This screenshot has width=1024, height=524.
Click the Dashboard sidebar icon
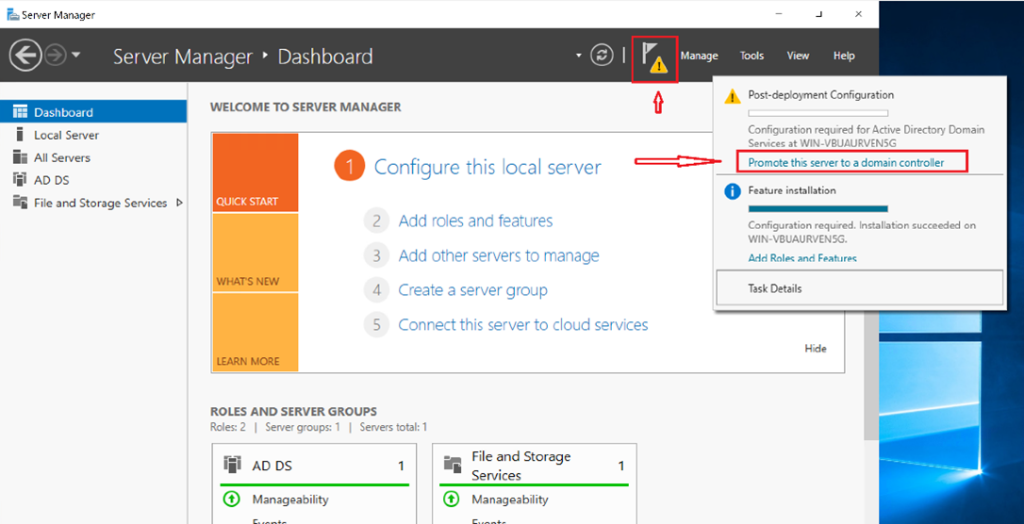(20, 112)
